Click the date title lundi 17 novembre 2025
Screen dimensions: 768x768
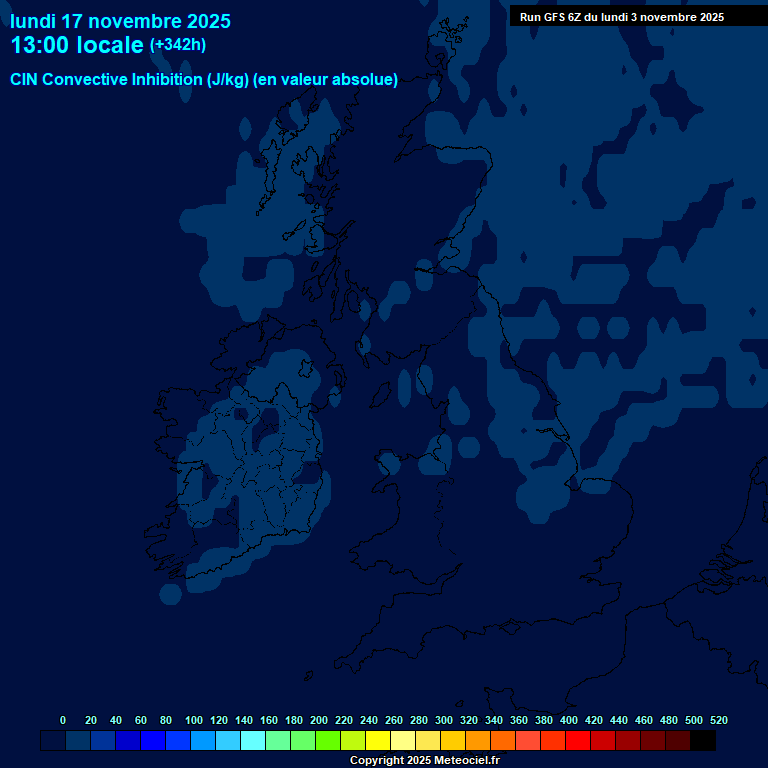click(120, 21)
